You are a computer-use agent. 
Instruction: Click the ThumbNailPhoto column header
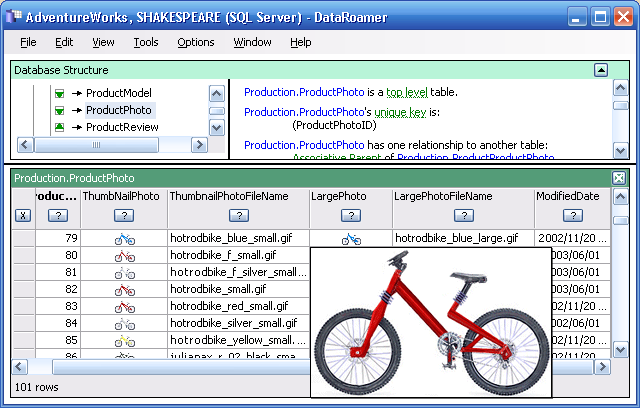[x=121, y=196]
